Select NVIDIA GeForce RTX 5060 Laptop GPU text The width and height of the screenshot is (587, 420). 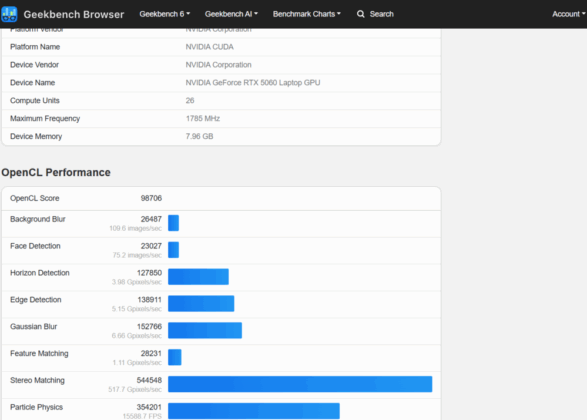click(253, 83)
